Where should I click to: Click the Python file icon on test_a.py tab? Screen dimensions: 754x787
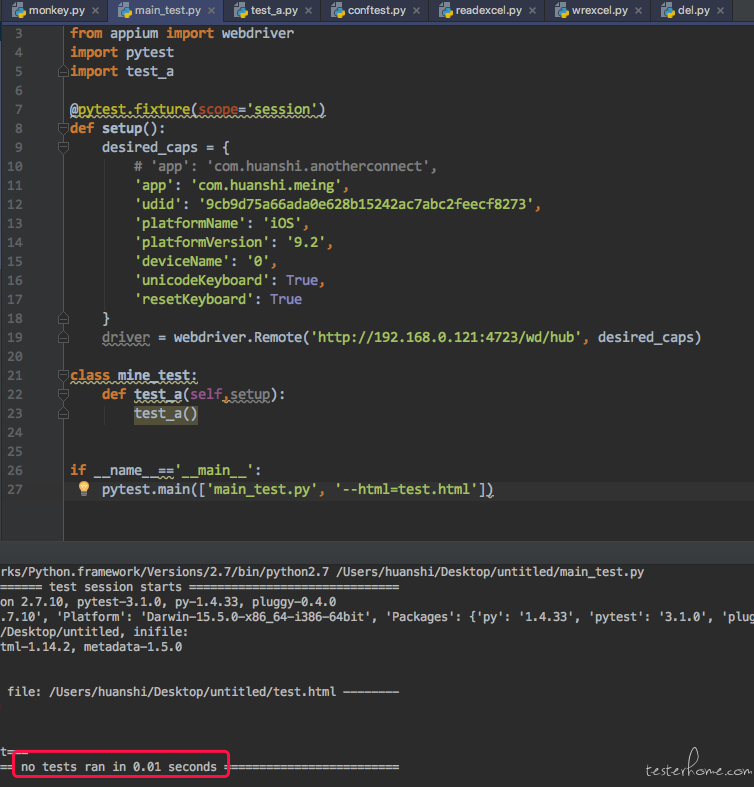(x=241, y=10)
